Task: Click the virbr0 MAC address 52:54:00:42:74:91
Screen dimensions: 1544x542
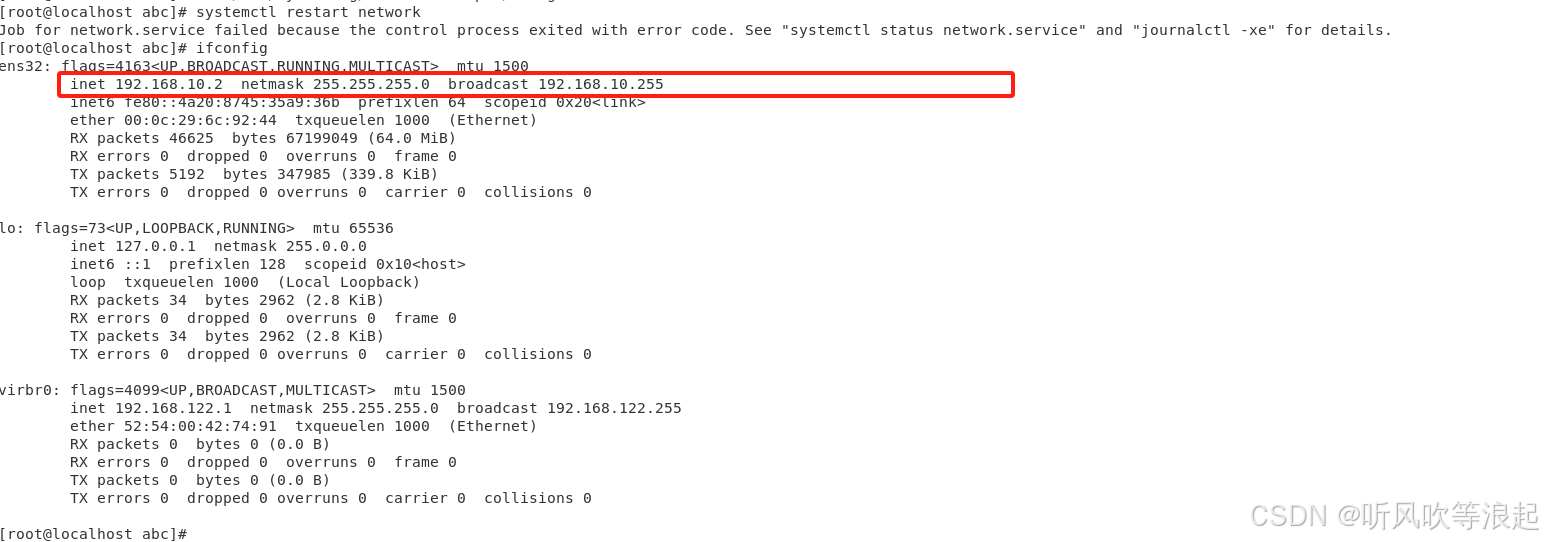Action: [x=200, y=426]
